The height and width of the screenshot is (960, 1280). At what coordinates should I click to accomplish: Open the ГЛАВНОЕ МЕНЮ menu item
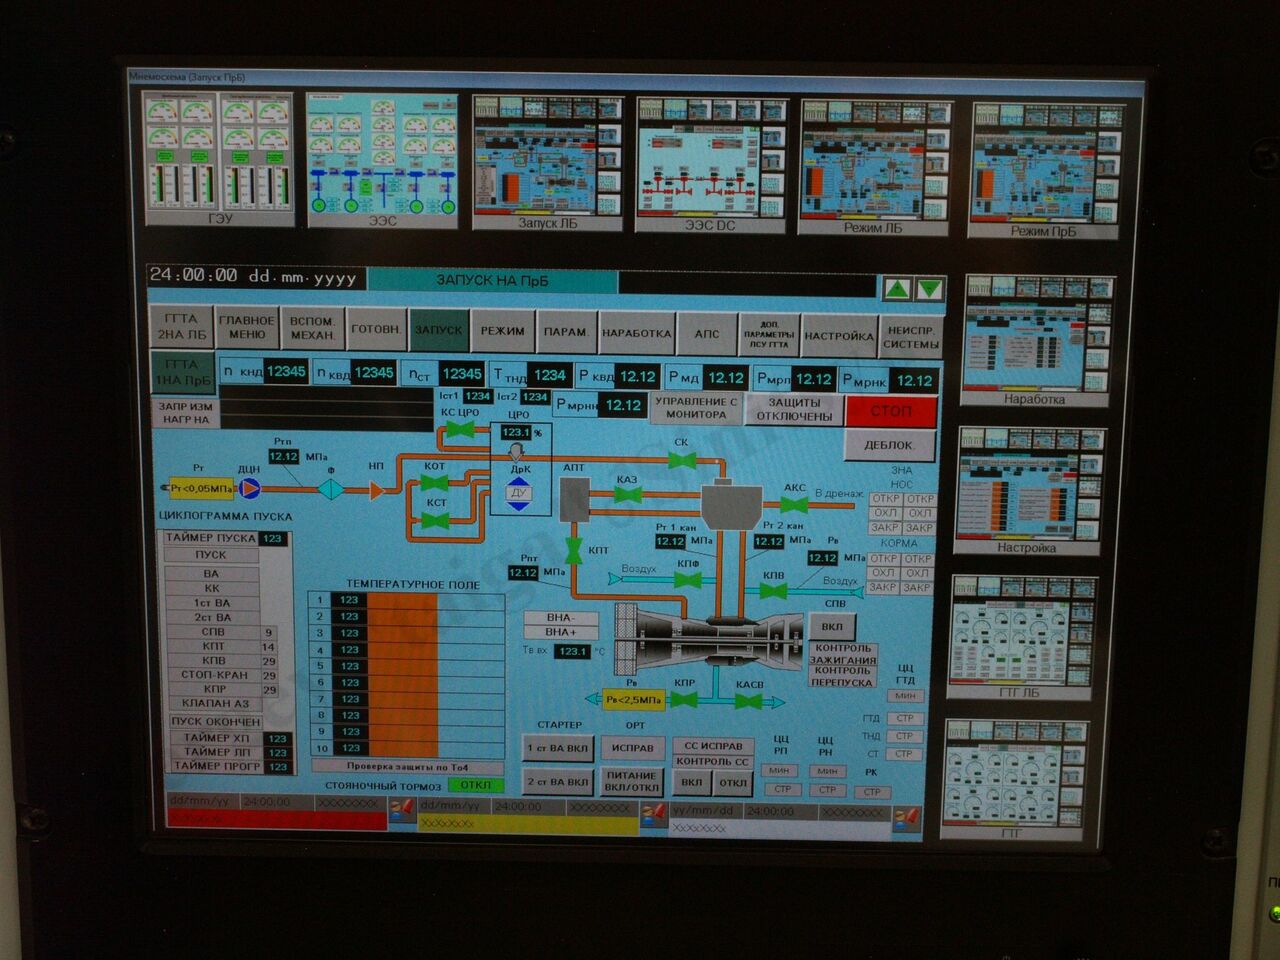(247, 327)
